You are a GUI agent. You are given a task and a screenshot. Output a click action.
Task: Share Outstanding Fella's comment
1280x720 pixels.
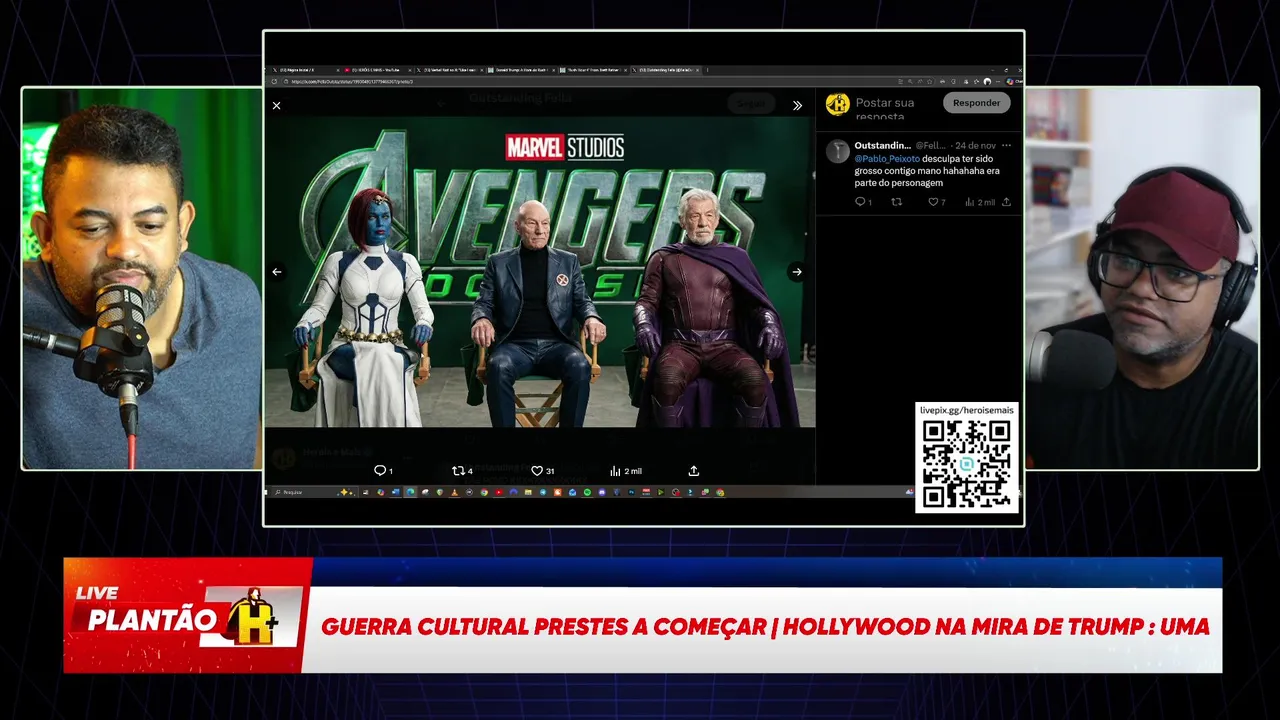point(1006,202)
